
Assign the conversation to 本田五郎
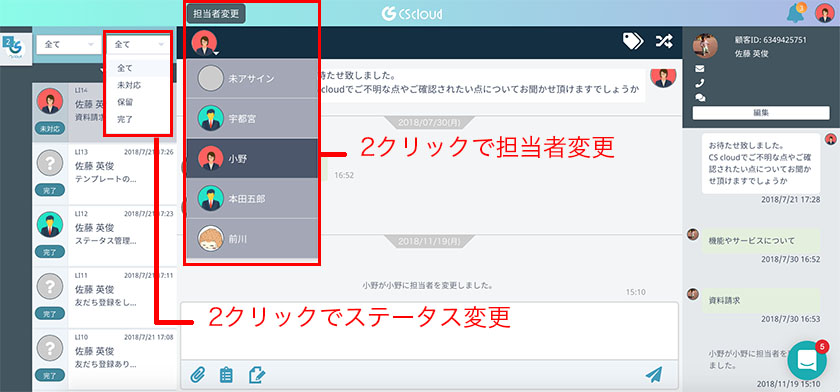coord(252,199)
